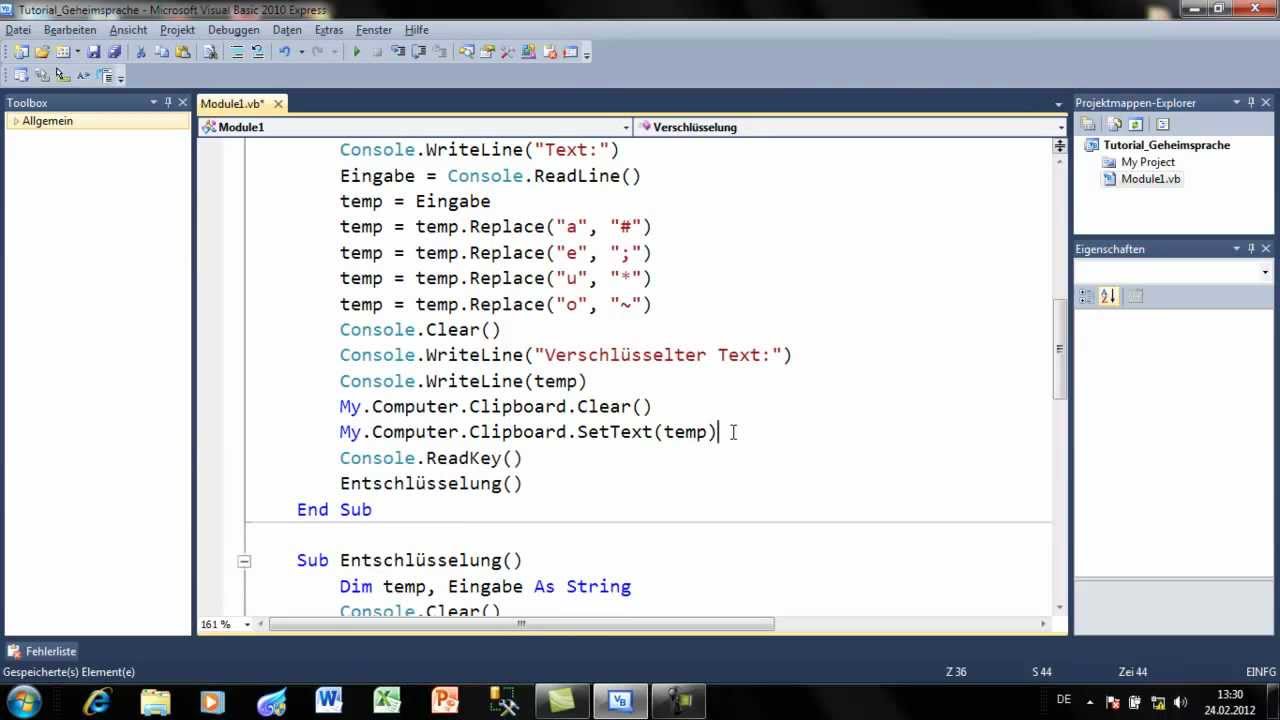Image resolution: width=1280 pixels, height=720 pixels.
Task: Save Module1.vb with the floppy icon
Action: (93, 52)
